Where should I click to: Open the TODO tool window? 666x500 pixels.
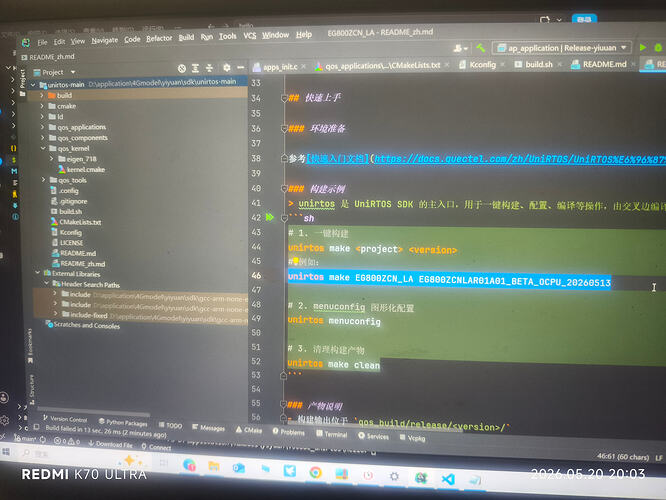[170, 425]
